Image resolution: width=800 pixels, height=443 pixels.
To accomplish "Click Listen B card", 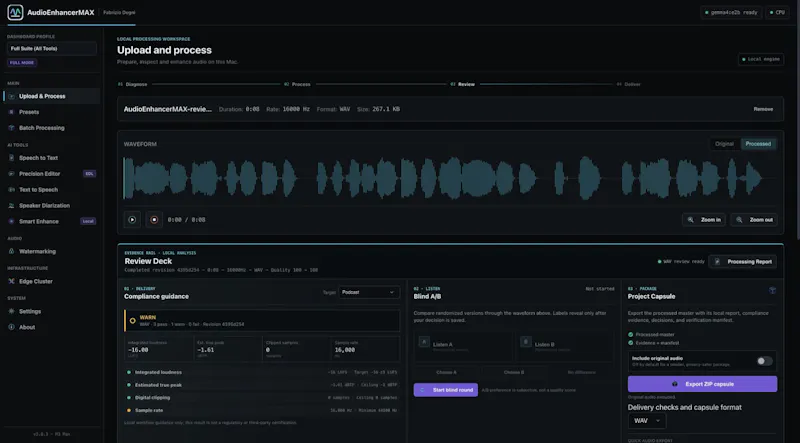I will (x=565, y=347).
